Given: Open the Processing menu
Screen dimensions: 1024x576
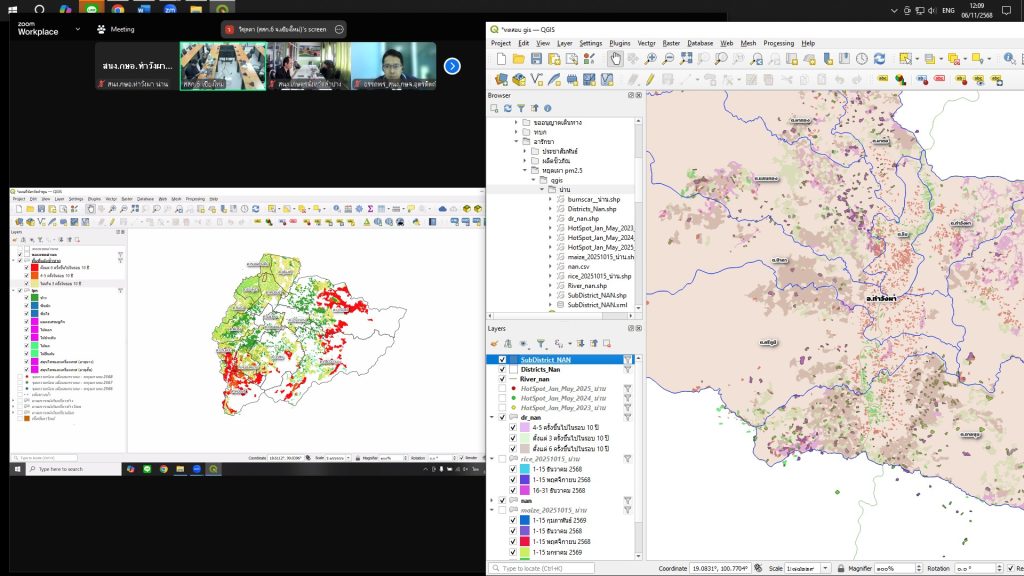Looking at the screenshot, I should click(779, 43).
